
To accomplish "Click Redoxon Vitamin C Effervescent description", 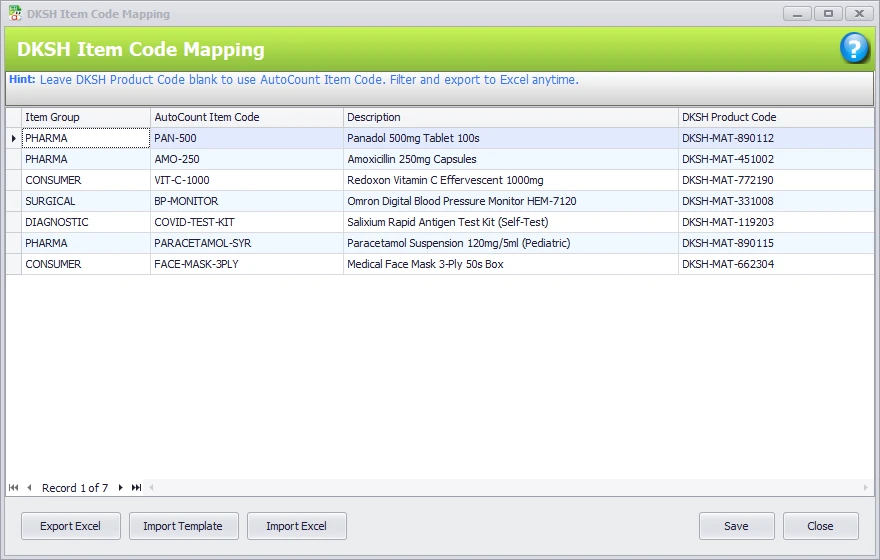I will (x=511, y=180).
